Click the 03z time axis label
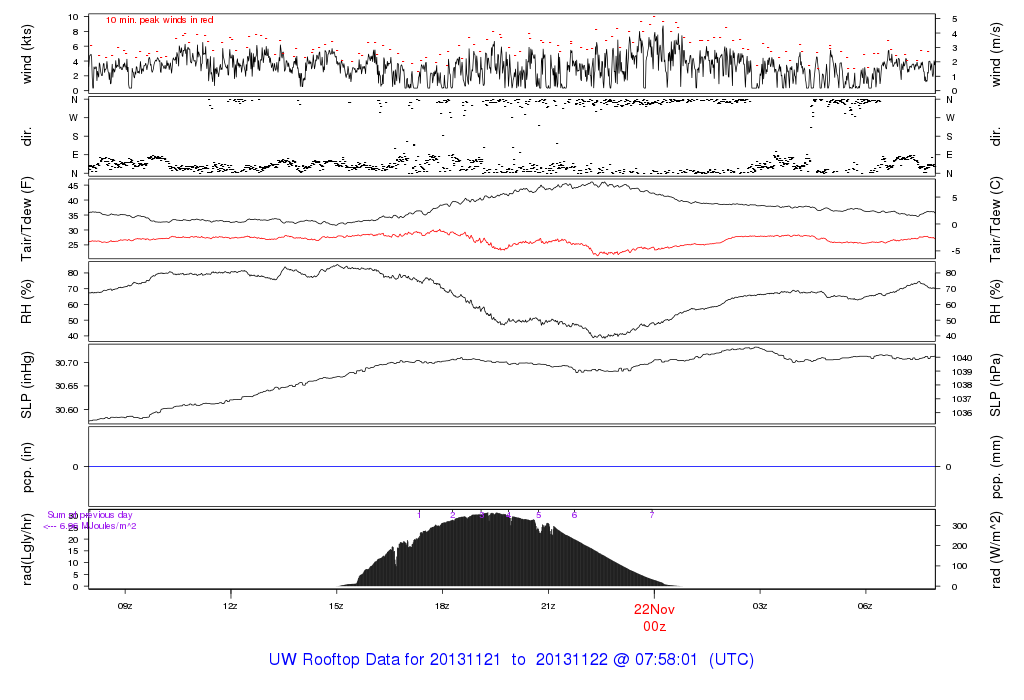This screenshot has height=700, width=1024. click(759, 606)
